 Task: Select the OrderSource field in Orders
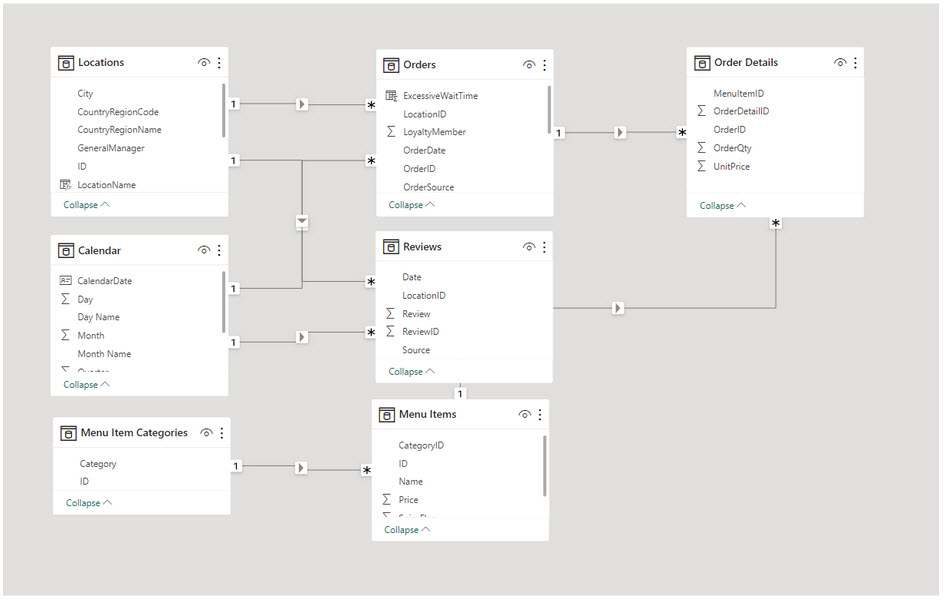coord(429,187)
